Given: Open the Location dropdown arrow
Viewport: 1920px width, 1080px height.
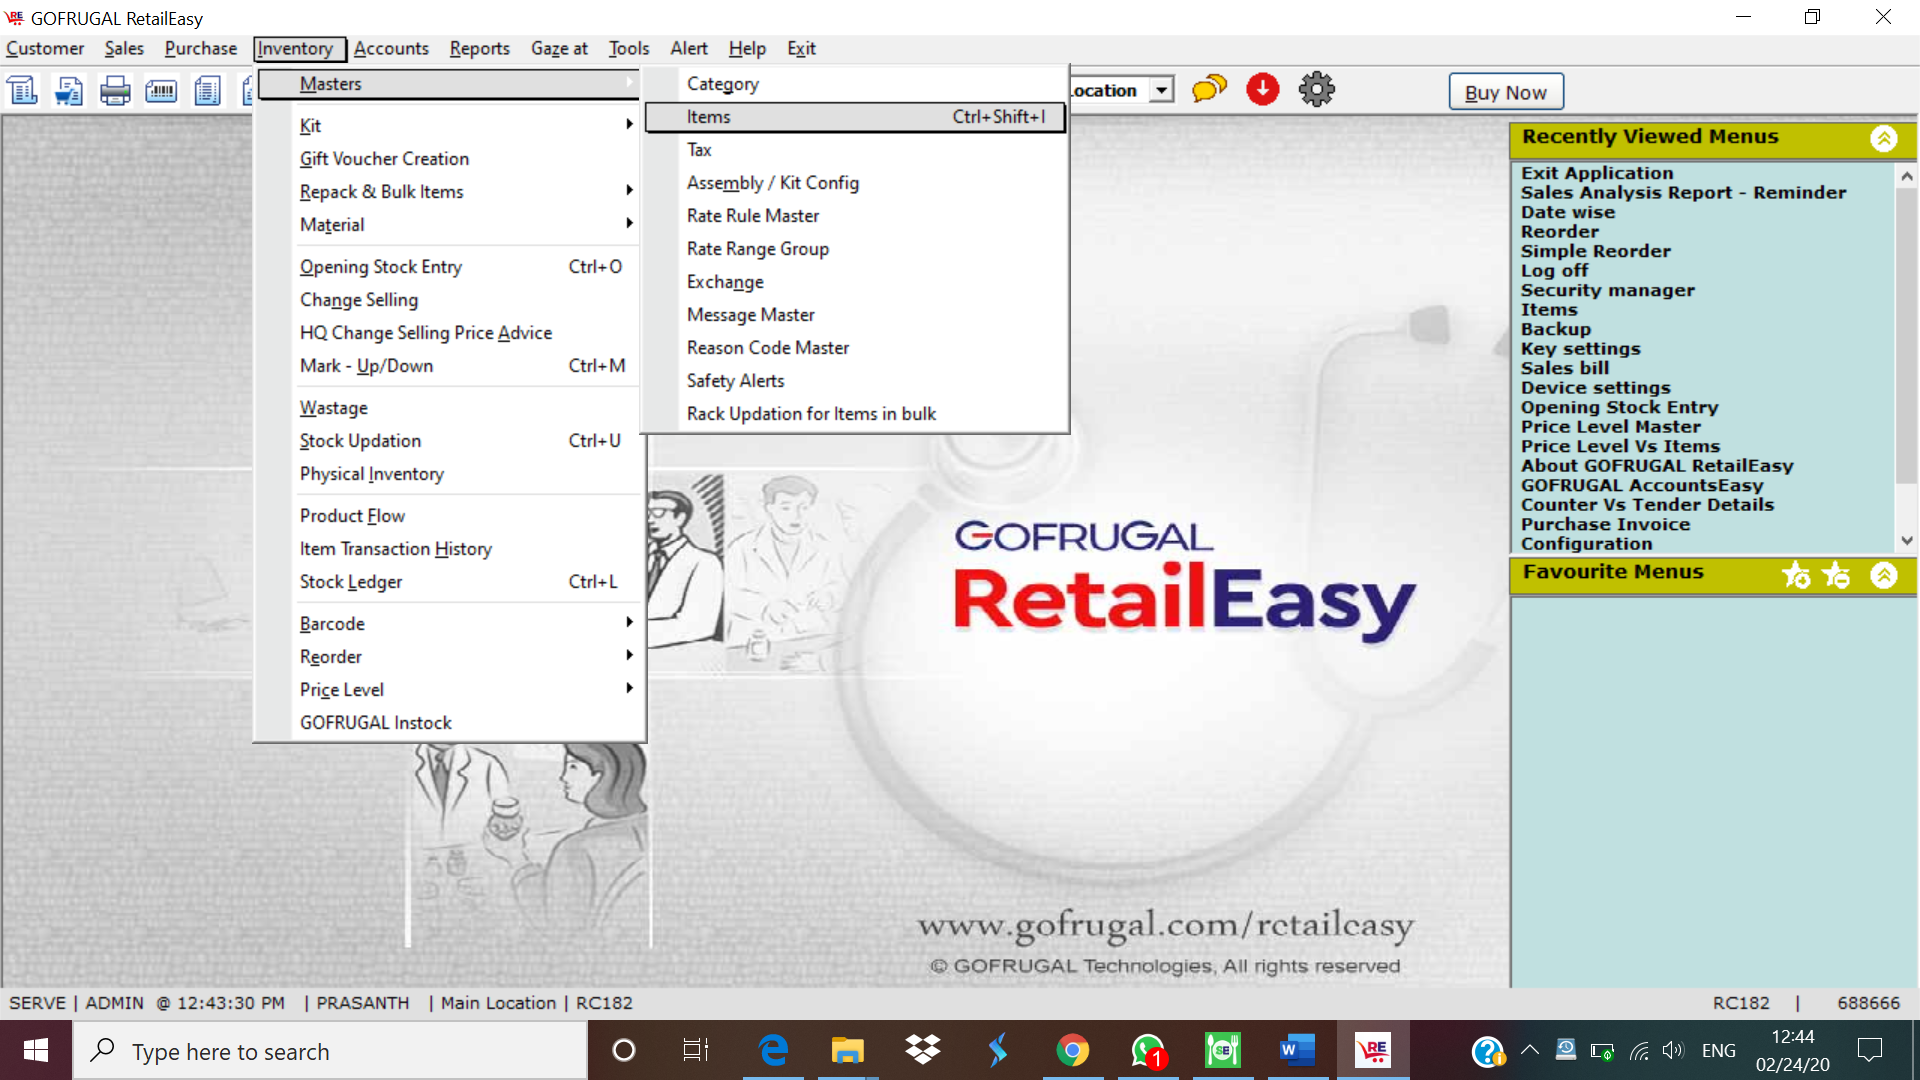Looking at the screenshot, I should (x=1161, y=91).
